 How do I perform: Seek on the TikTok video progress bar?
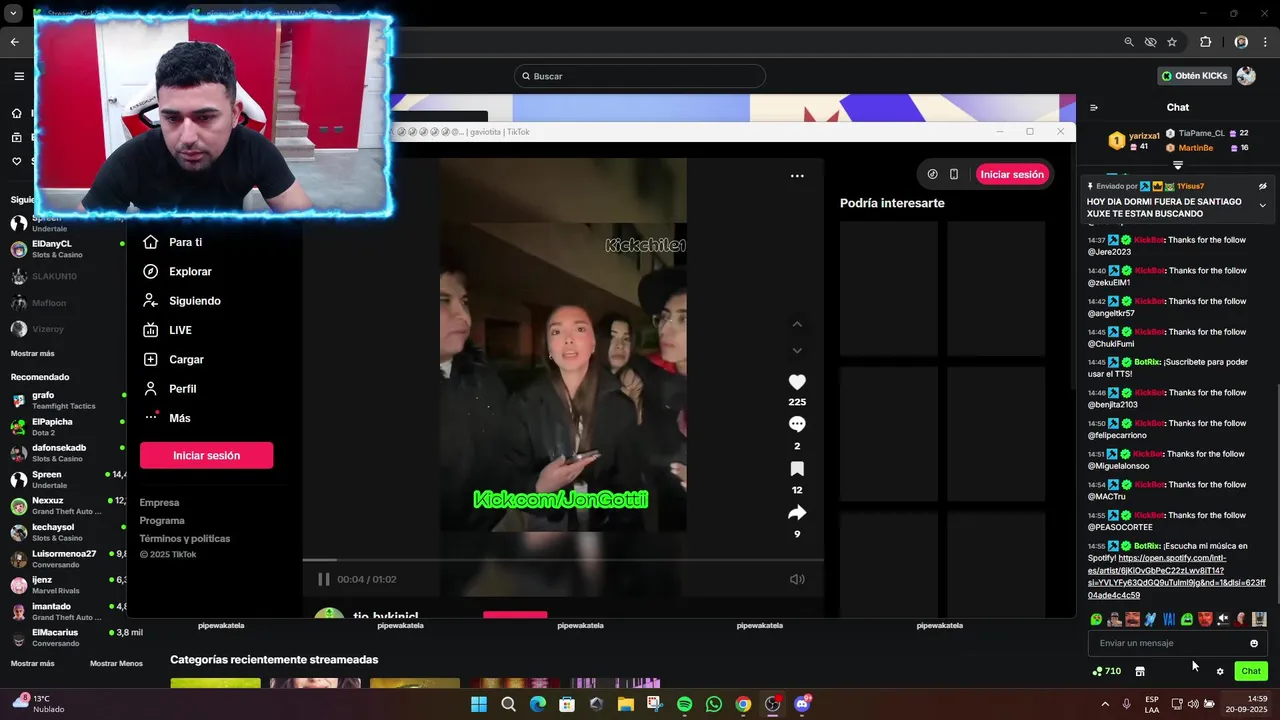pyautogui.click(x=563, y=560)
